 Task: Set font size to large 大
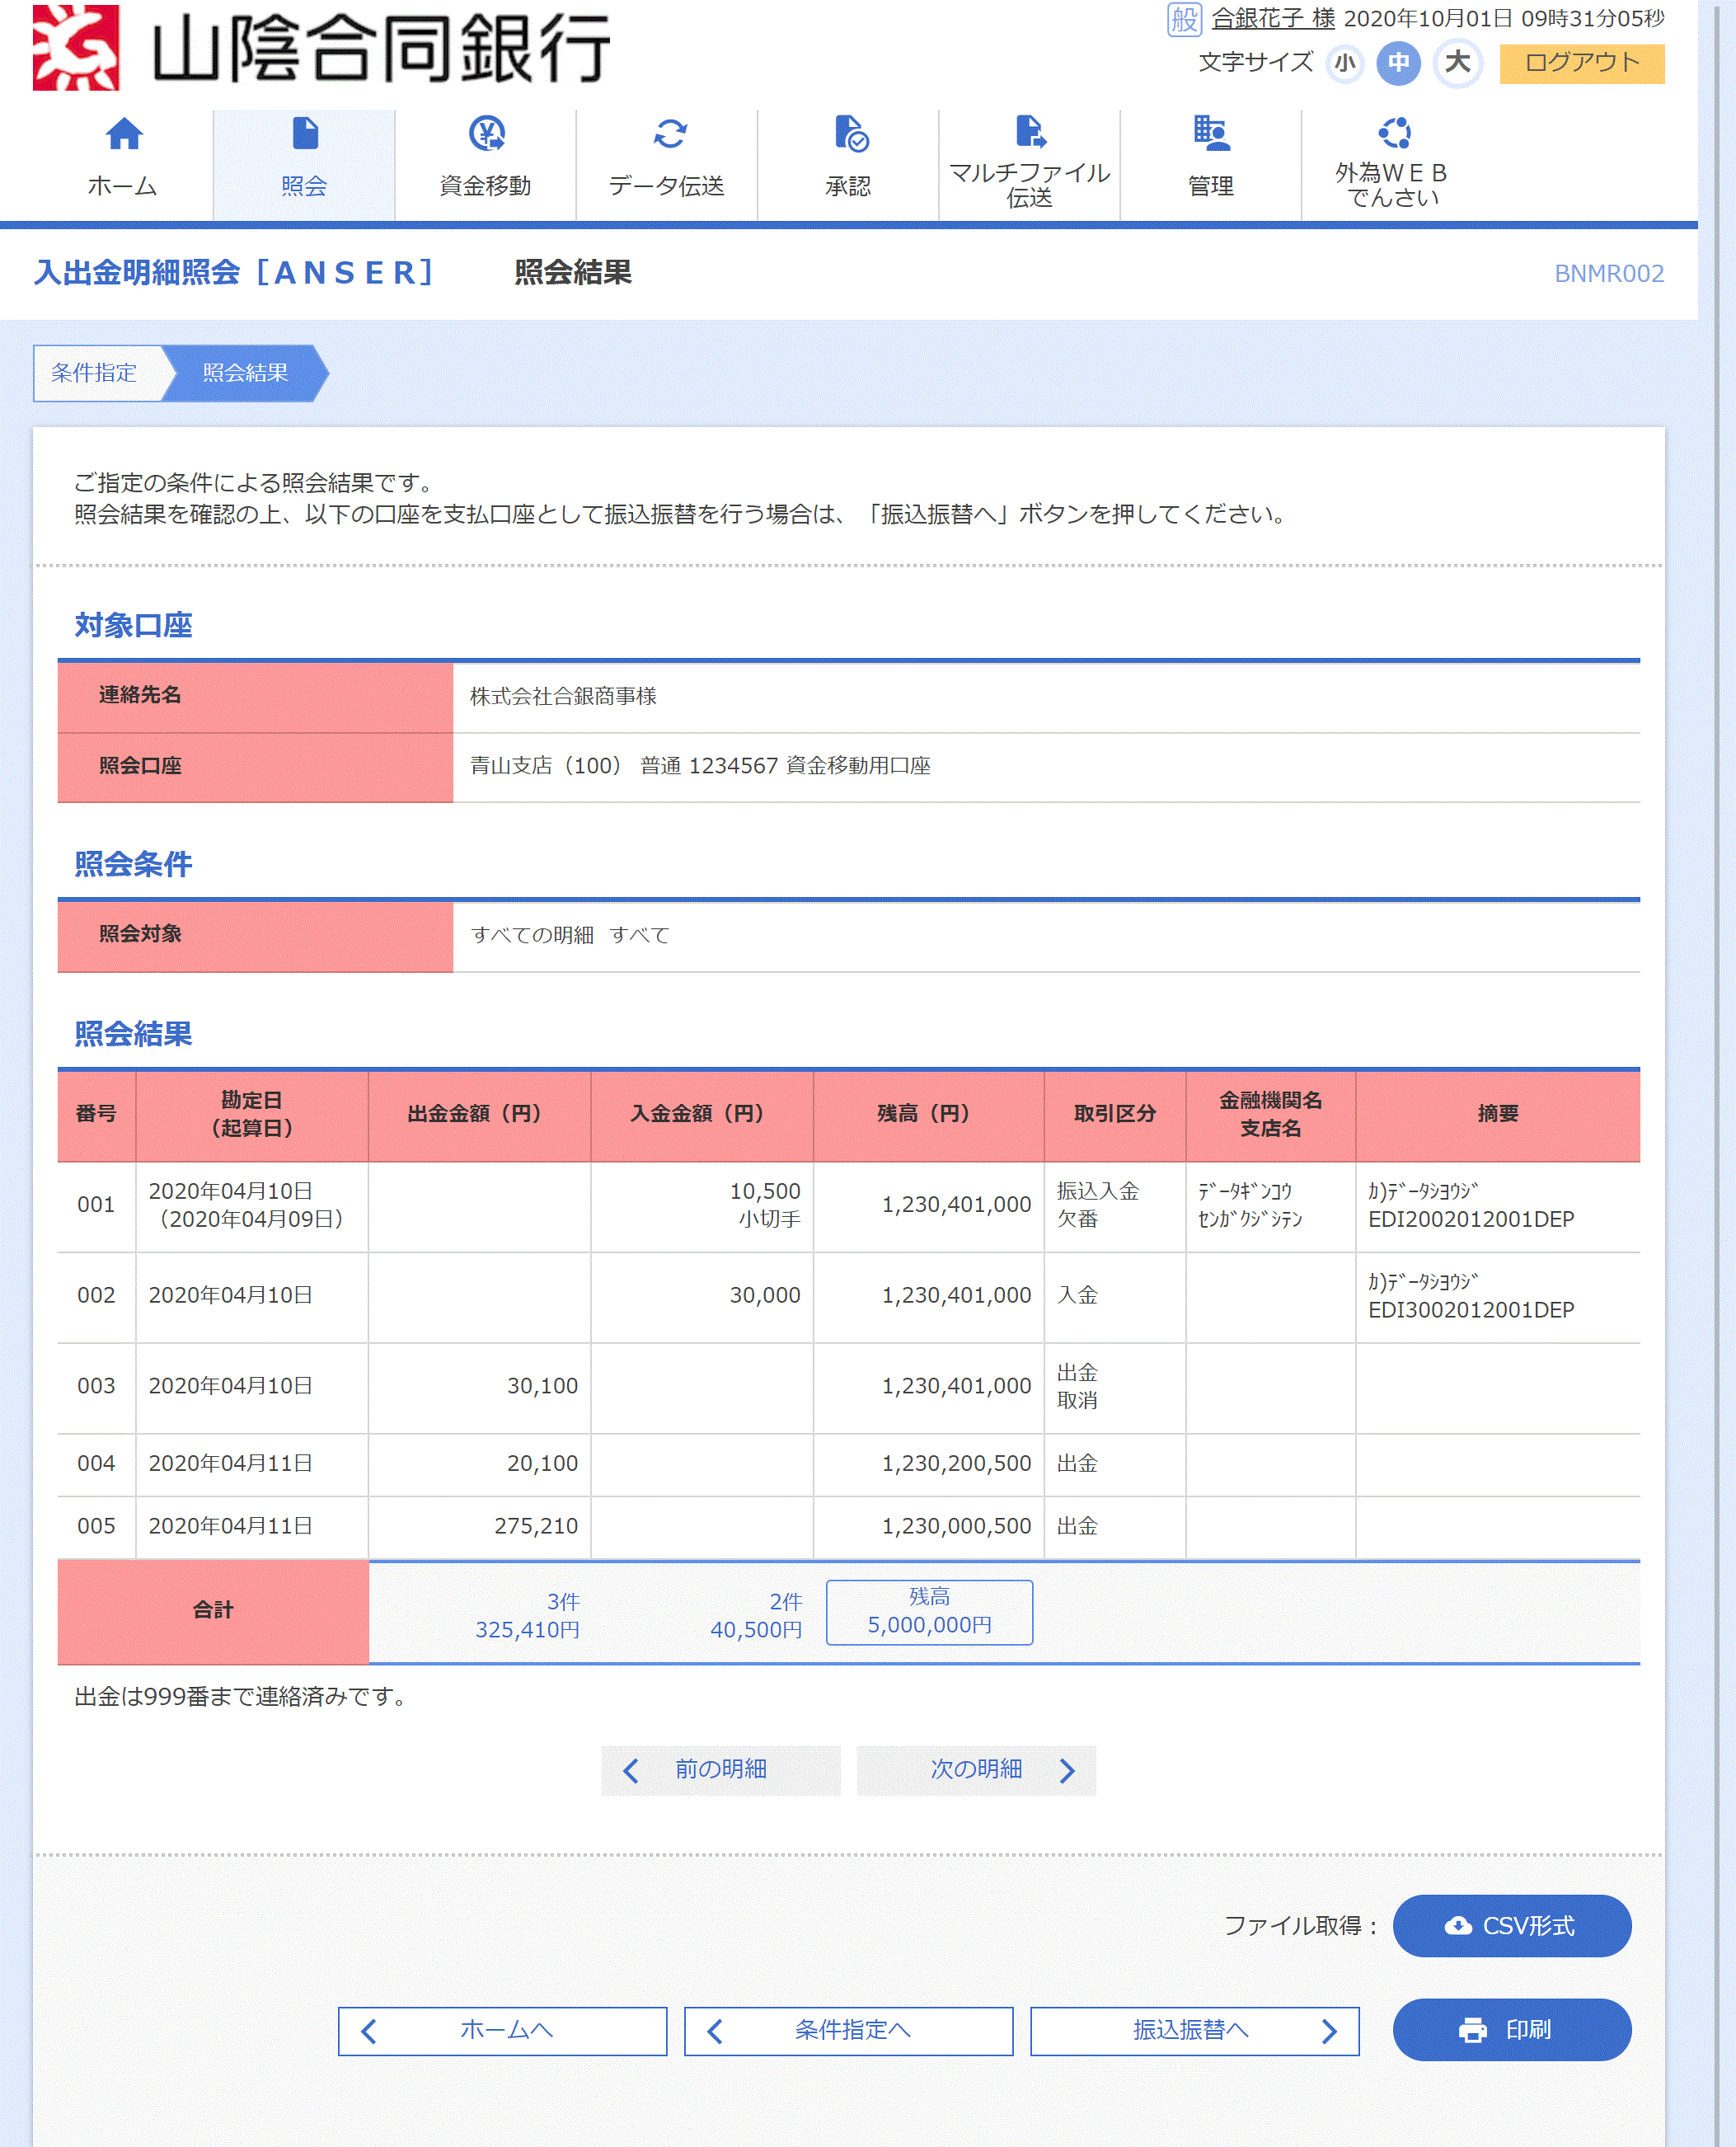coord(1458,63)
